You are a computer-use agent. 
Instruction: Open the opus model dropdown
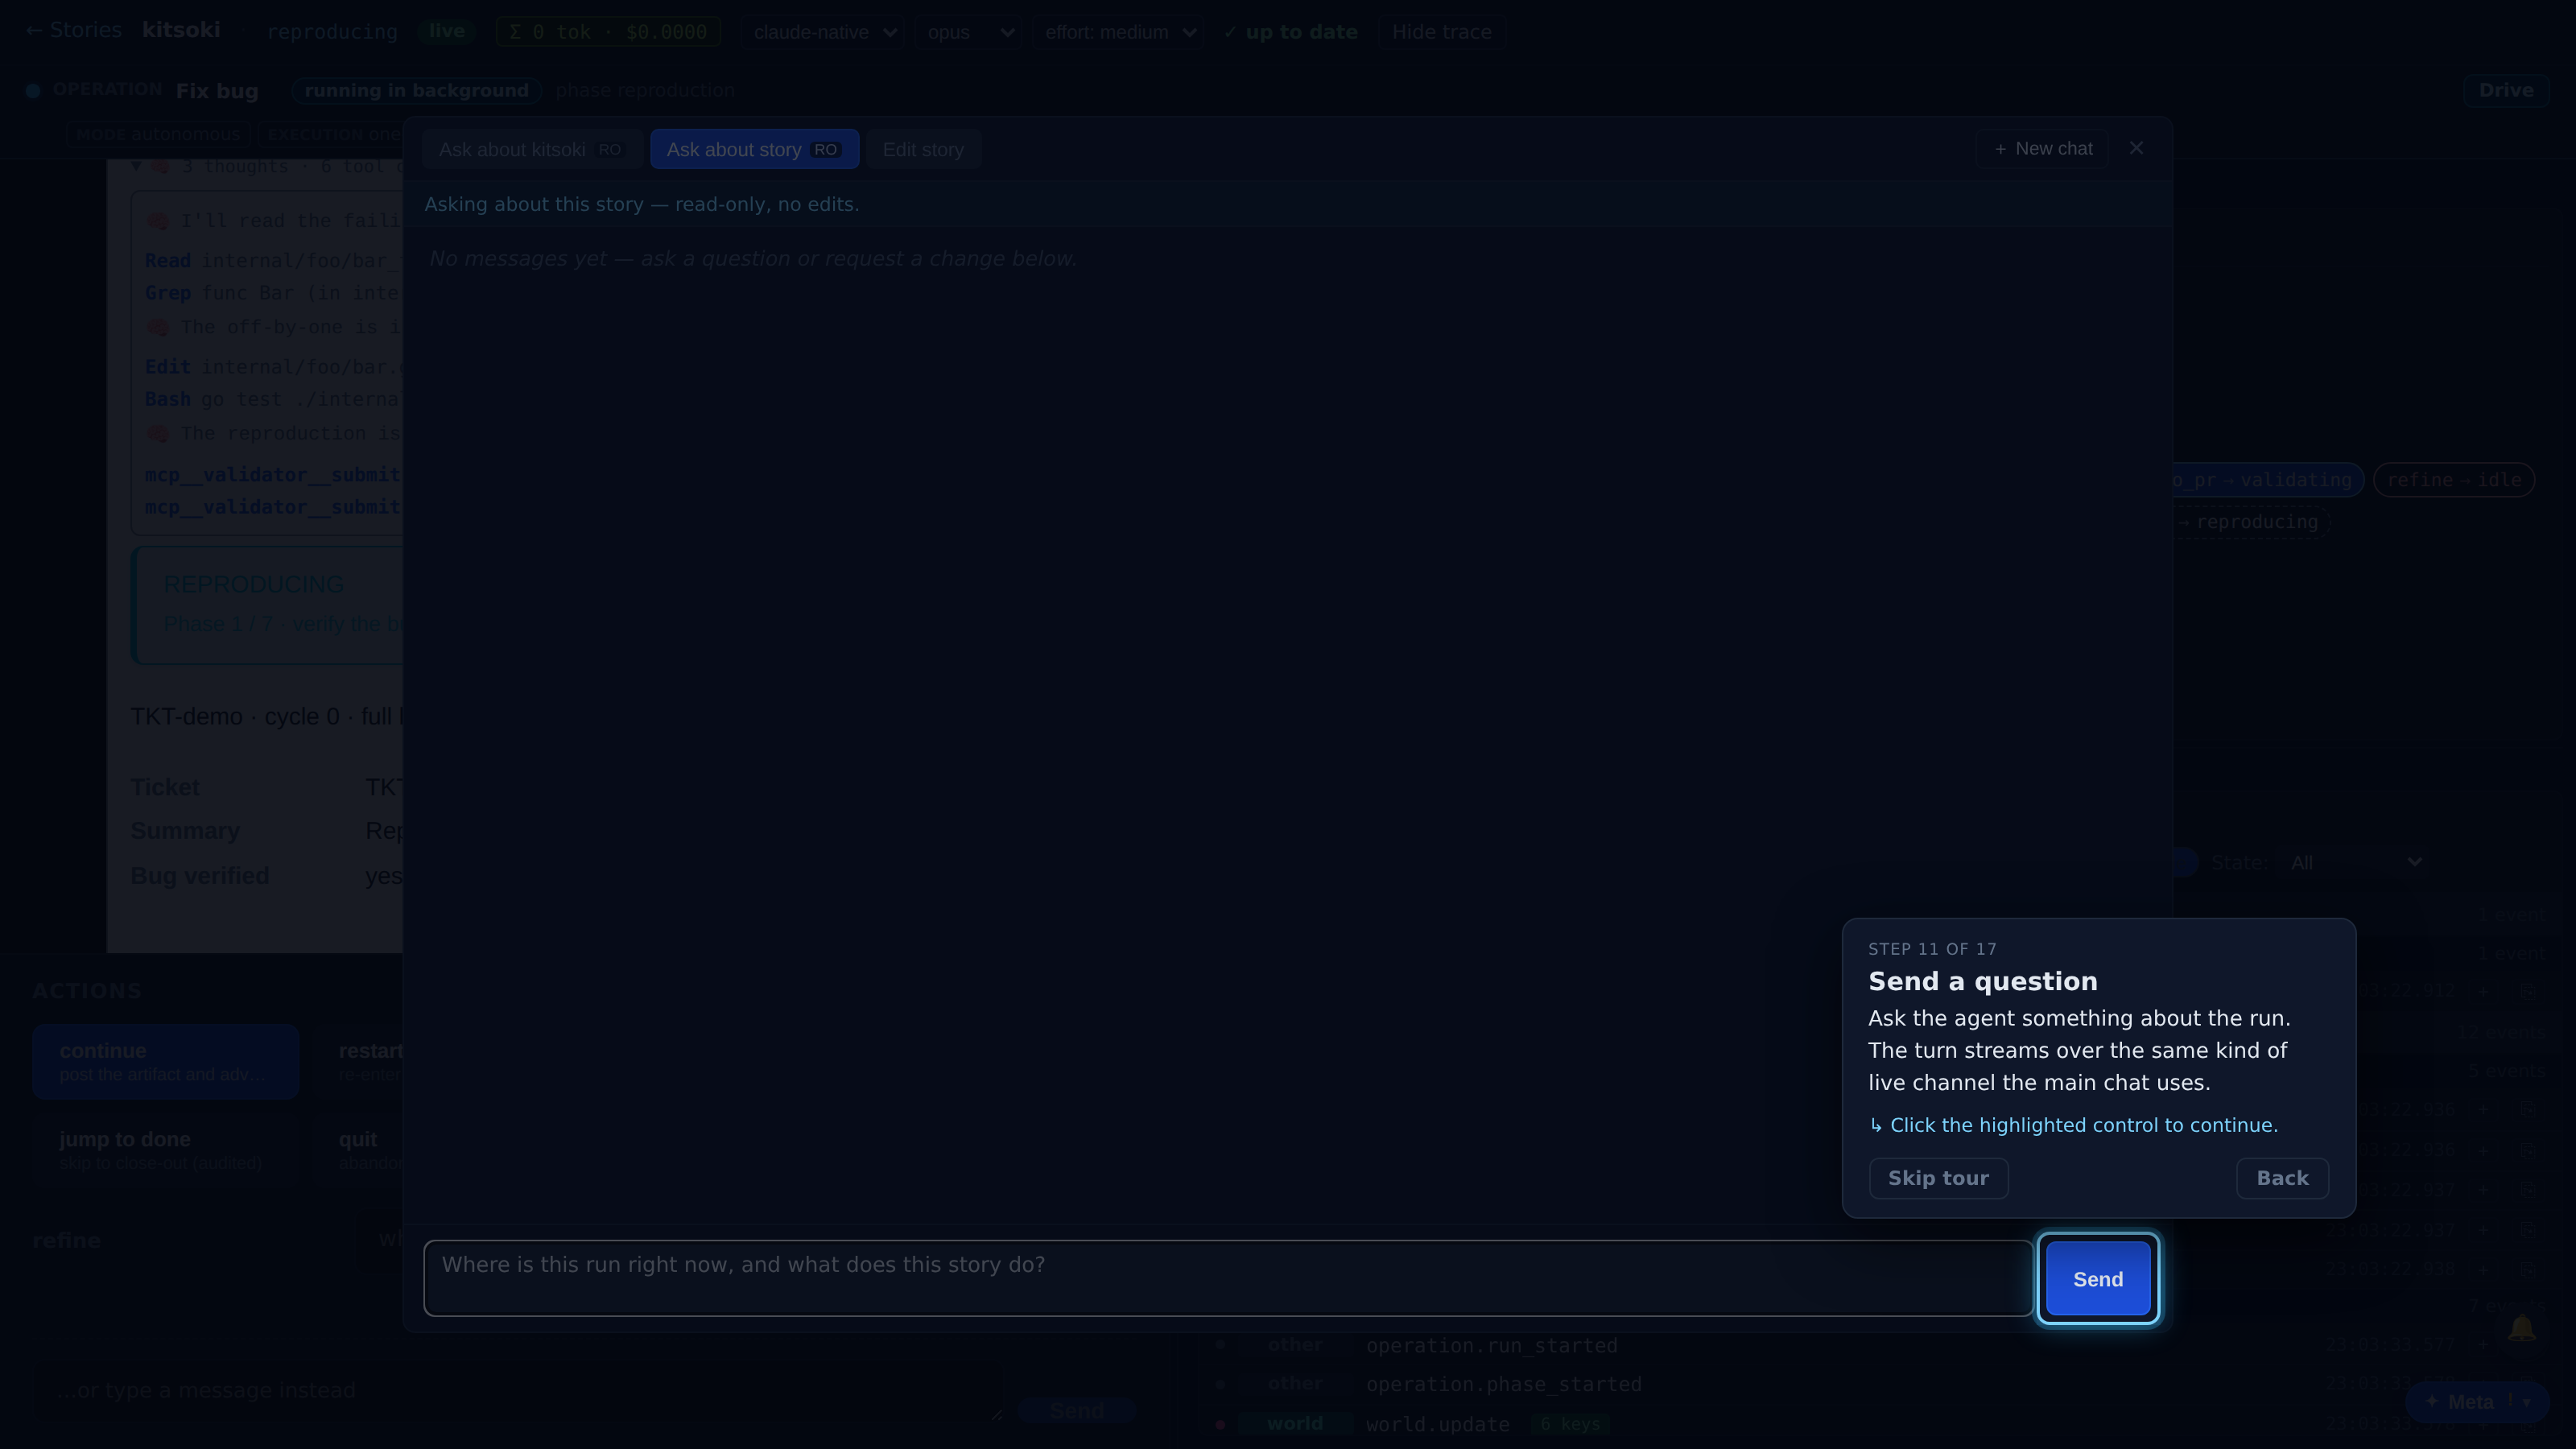coord(968,32)
